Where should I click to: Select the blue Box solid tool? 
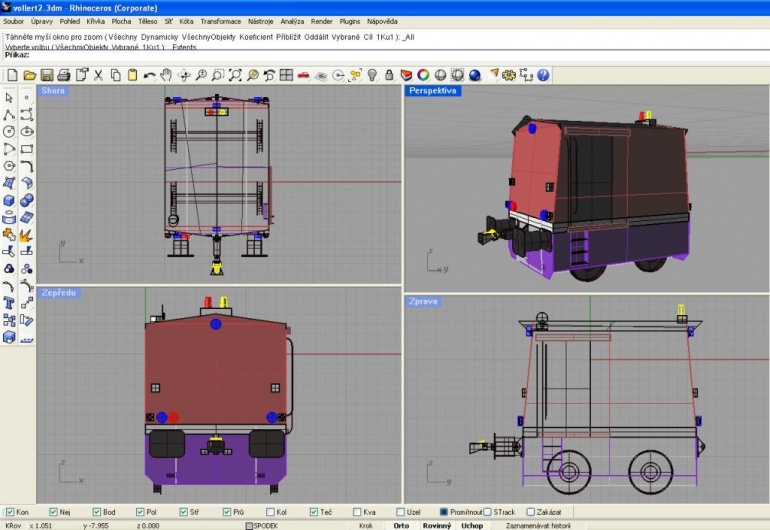pos(9,200)
